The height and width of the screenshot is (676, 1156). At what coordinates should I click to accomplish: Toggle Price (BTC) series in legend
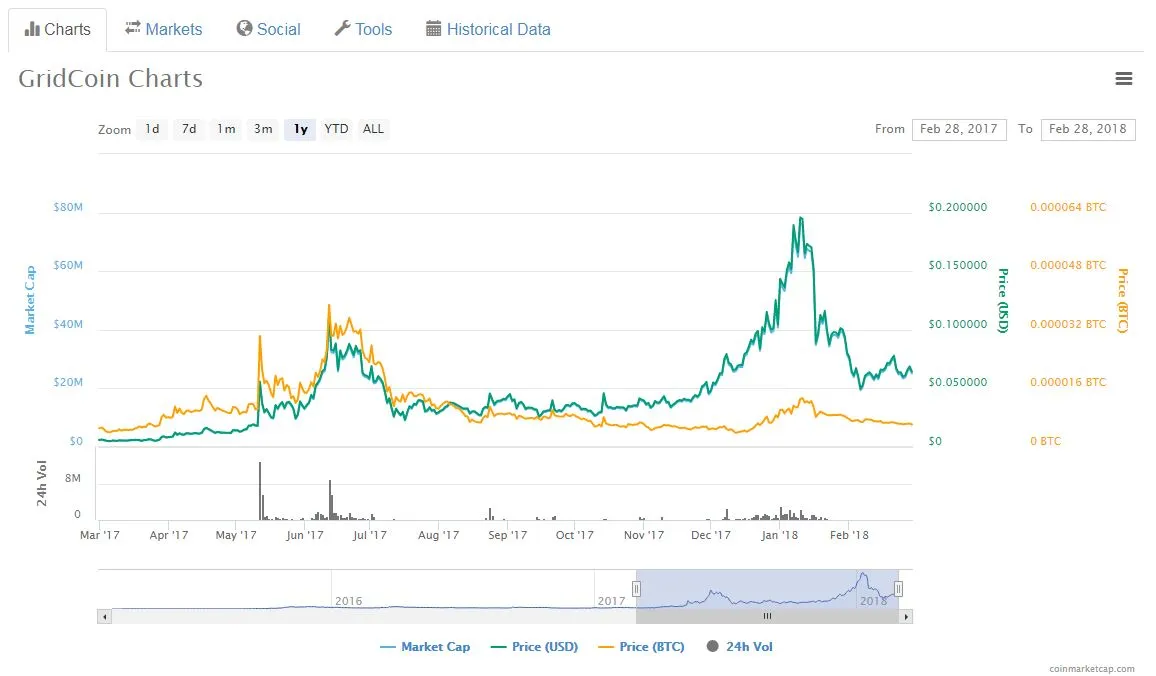click(x=641, y=647)
